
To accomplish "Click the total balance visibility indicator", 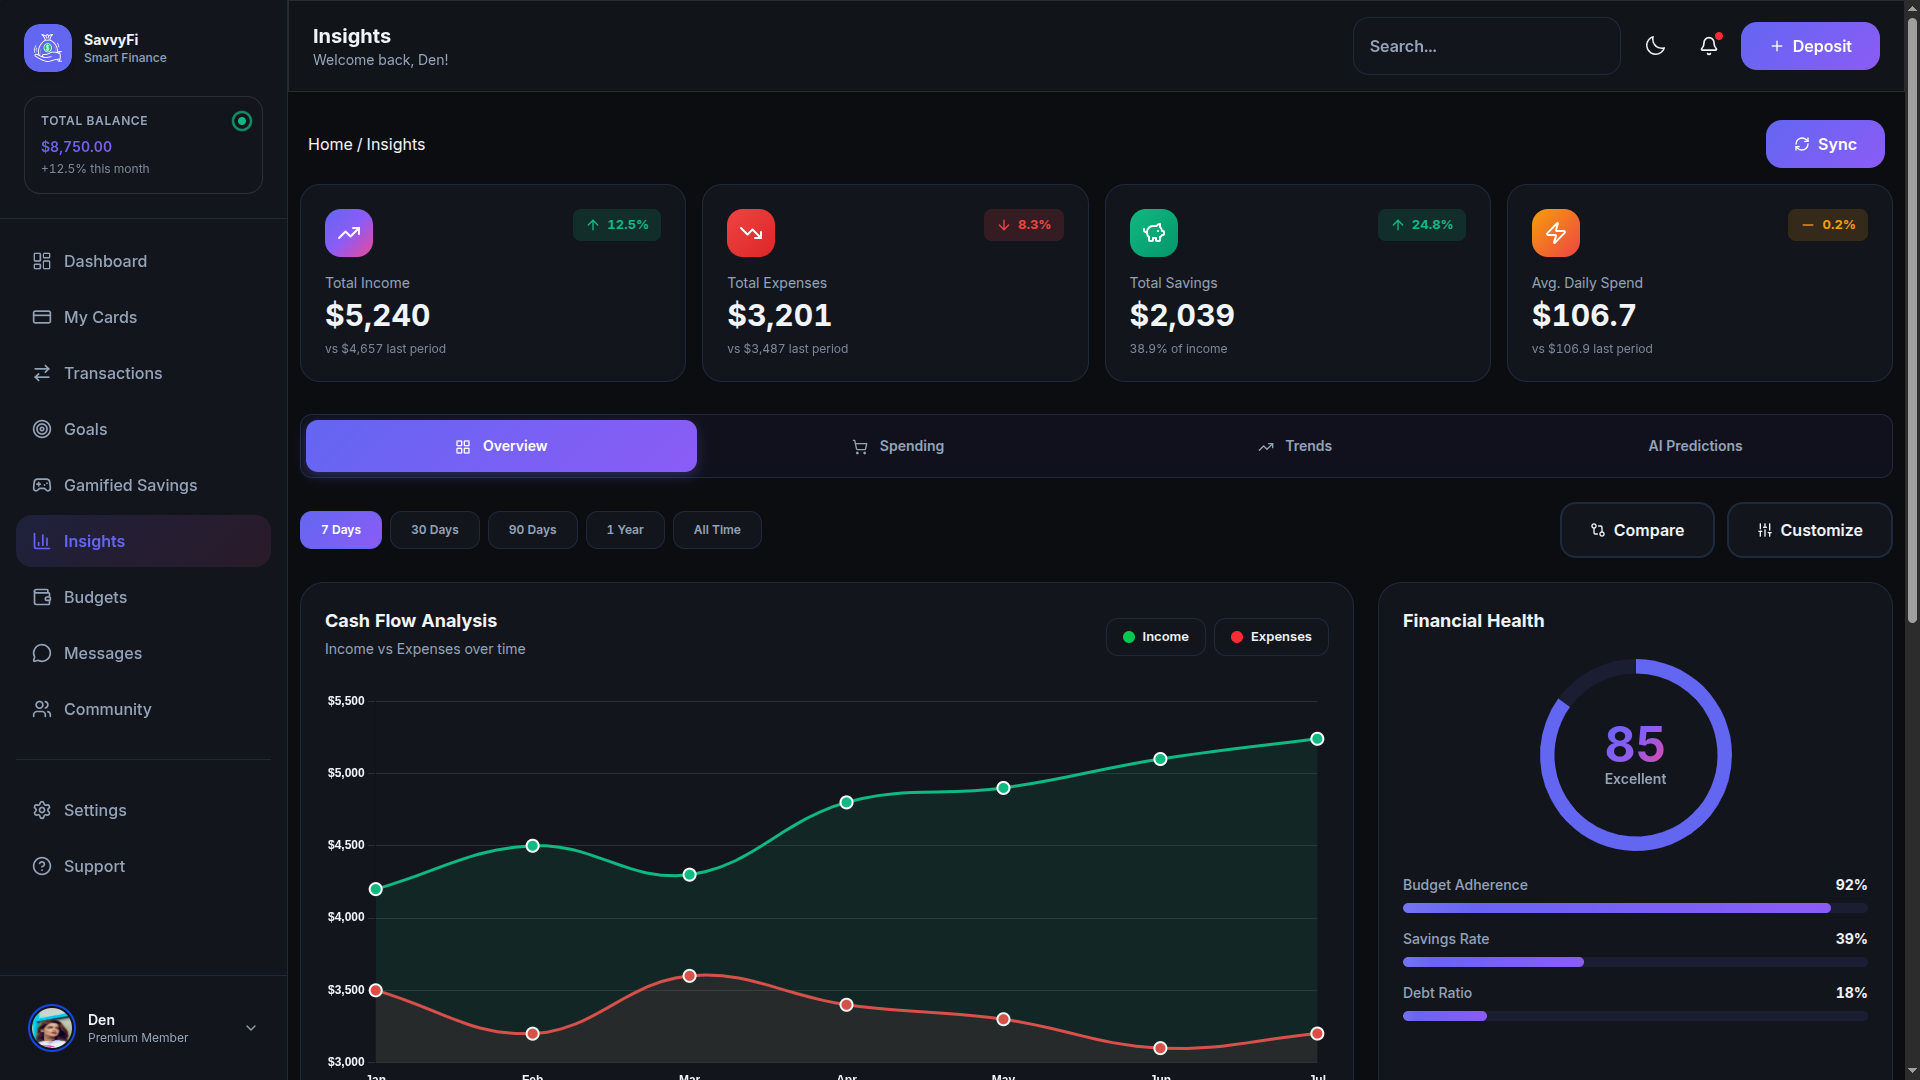I will [242, 121].
